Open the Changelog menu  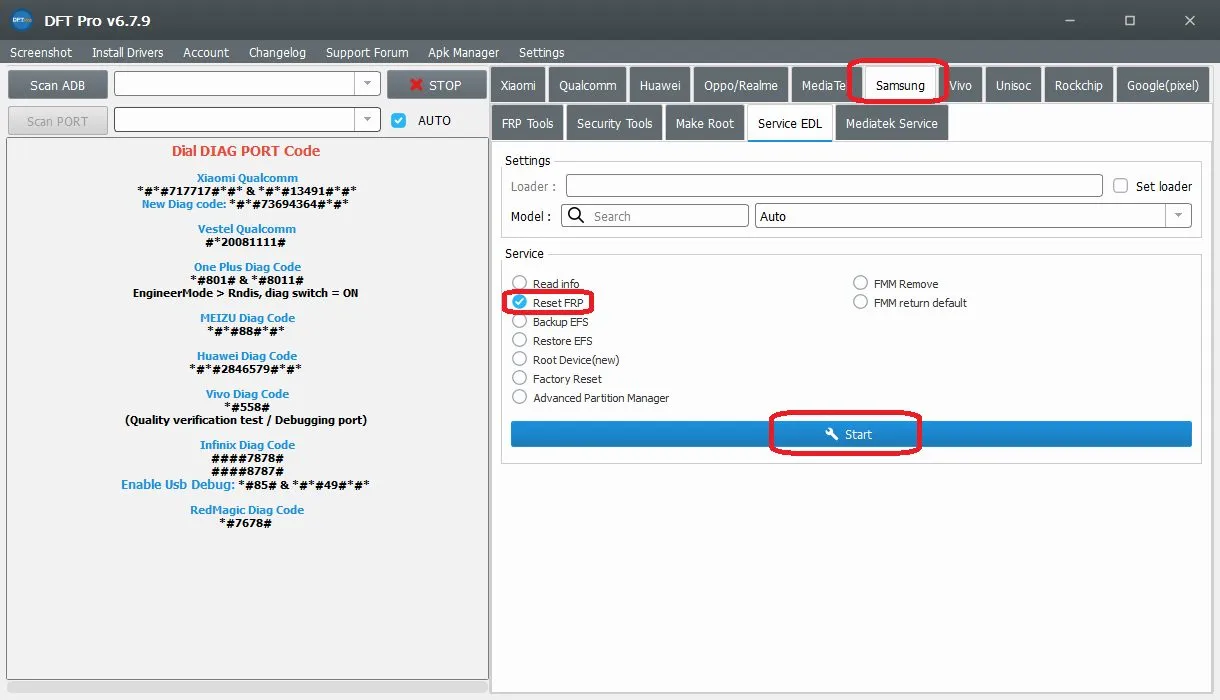coord(277,52)
